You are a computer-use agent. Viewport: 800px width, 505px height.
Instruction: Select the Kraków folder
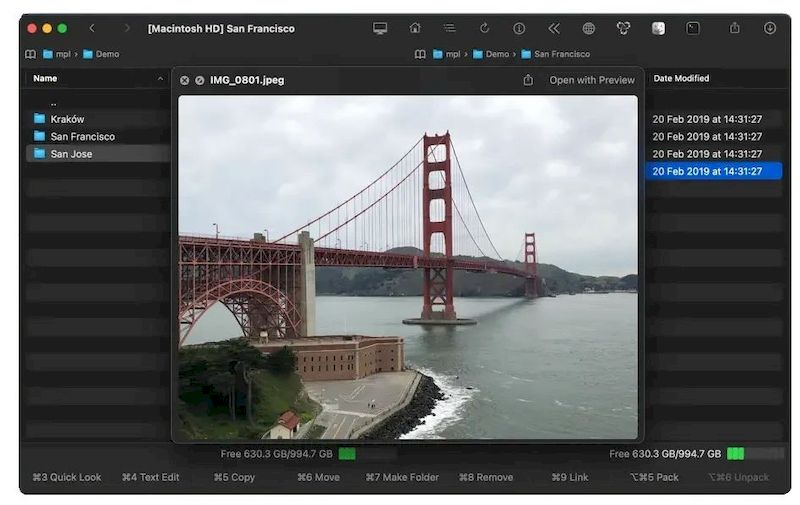[x=67, y=119]
